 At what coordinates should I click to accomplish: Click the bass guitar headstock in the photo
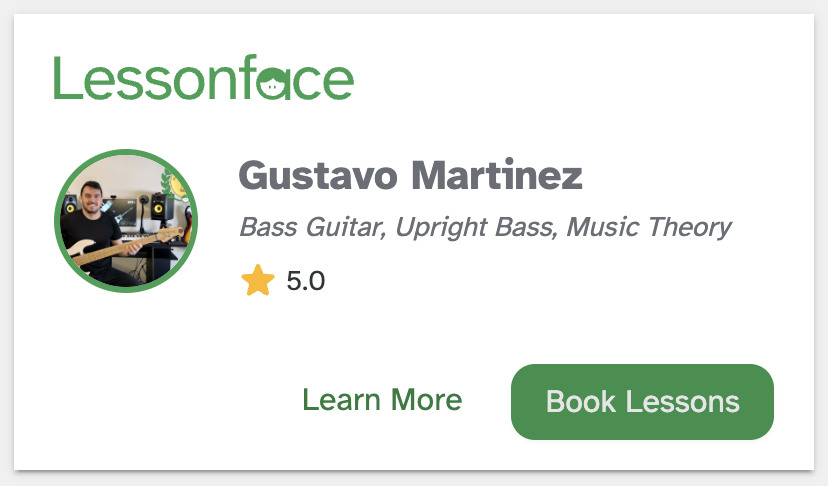[172, 233]
